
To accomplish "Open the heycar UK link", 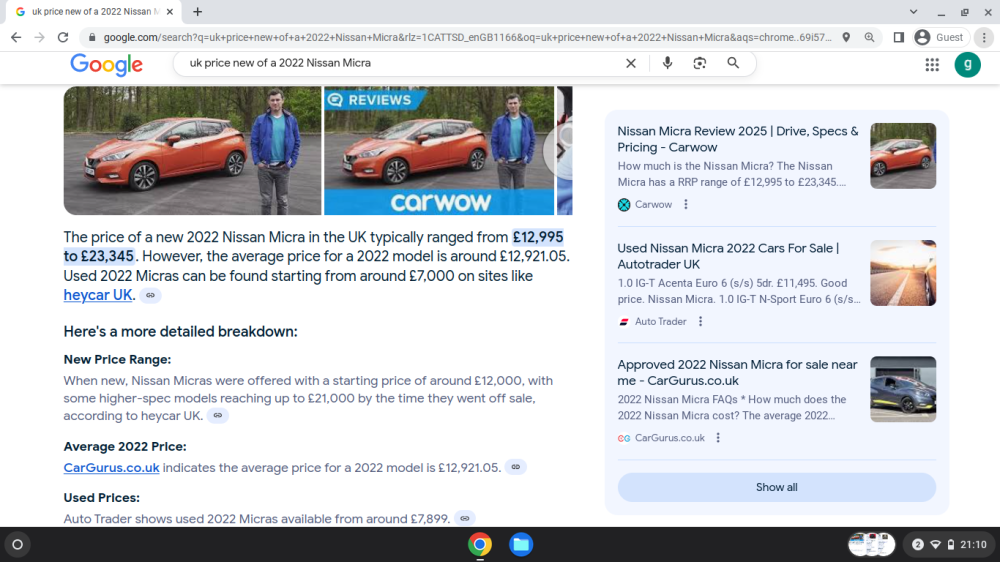I will [98, 295].
